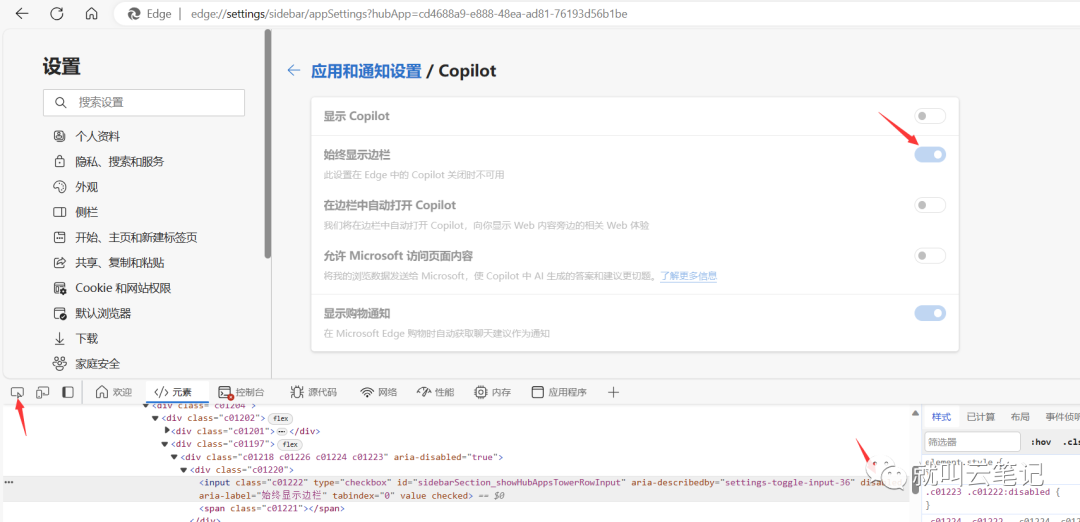Expand collapsed ellipsis in c01201 div
Image resolution: width=1080 pixels, height=522 pixels.
click(x=282, y=431)
